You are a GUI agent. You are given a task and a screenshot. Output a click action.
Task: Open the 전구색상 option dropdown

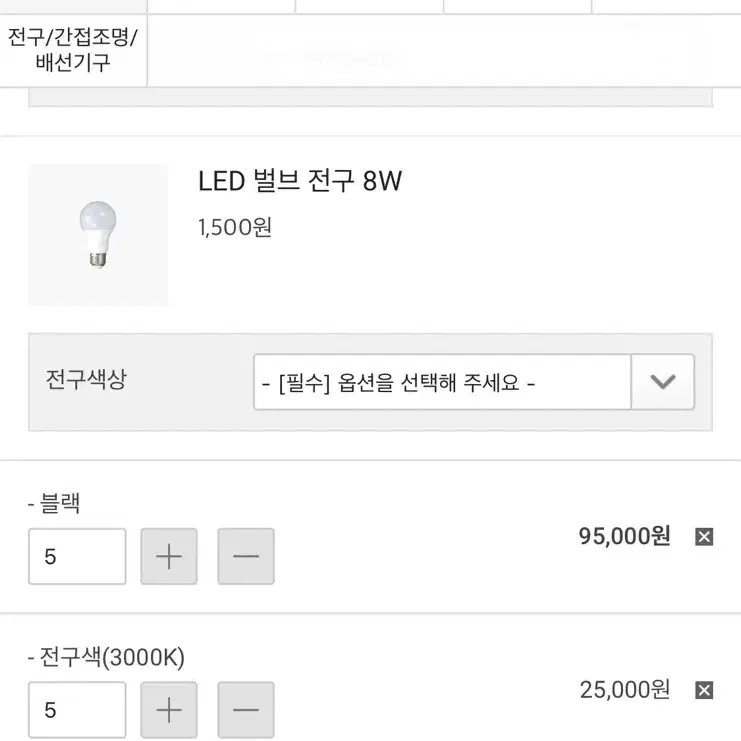pyautogui.click(x=474, y=382)
